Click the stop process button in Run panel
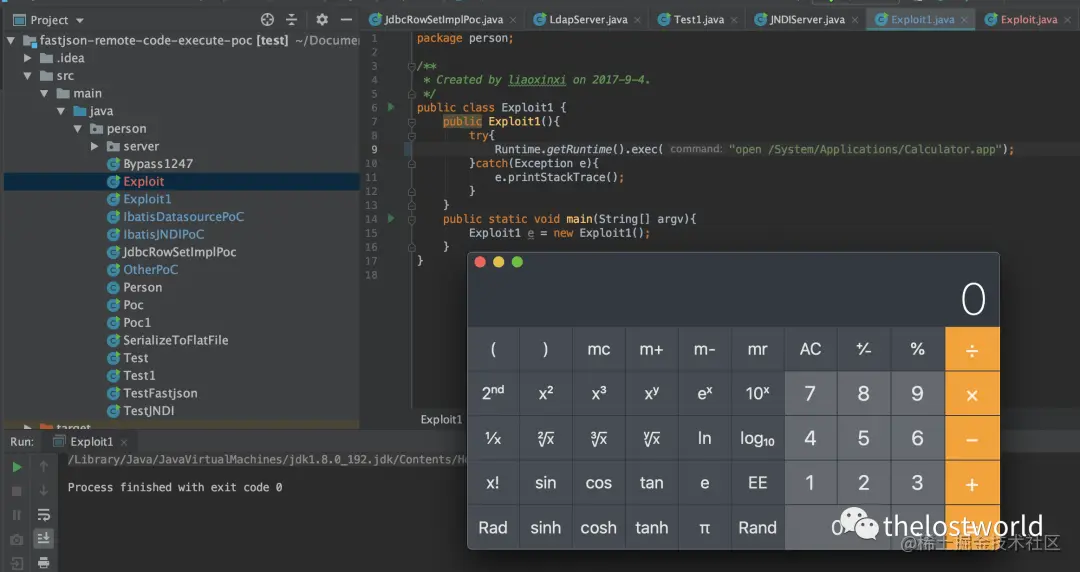Screen dimensions: 1080x572 click(x=17, y=491)
